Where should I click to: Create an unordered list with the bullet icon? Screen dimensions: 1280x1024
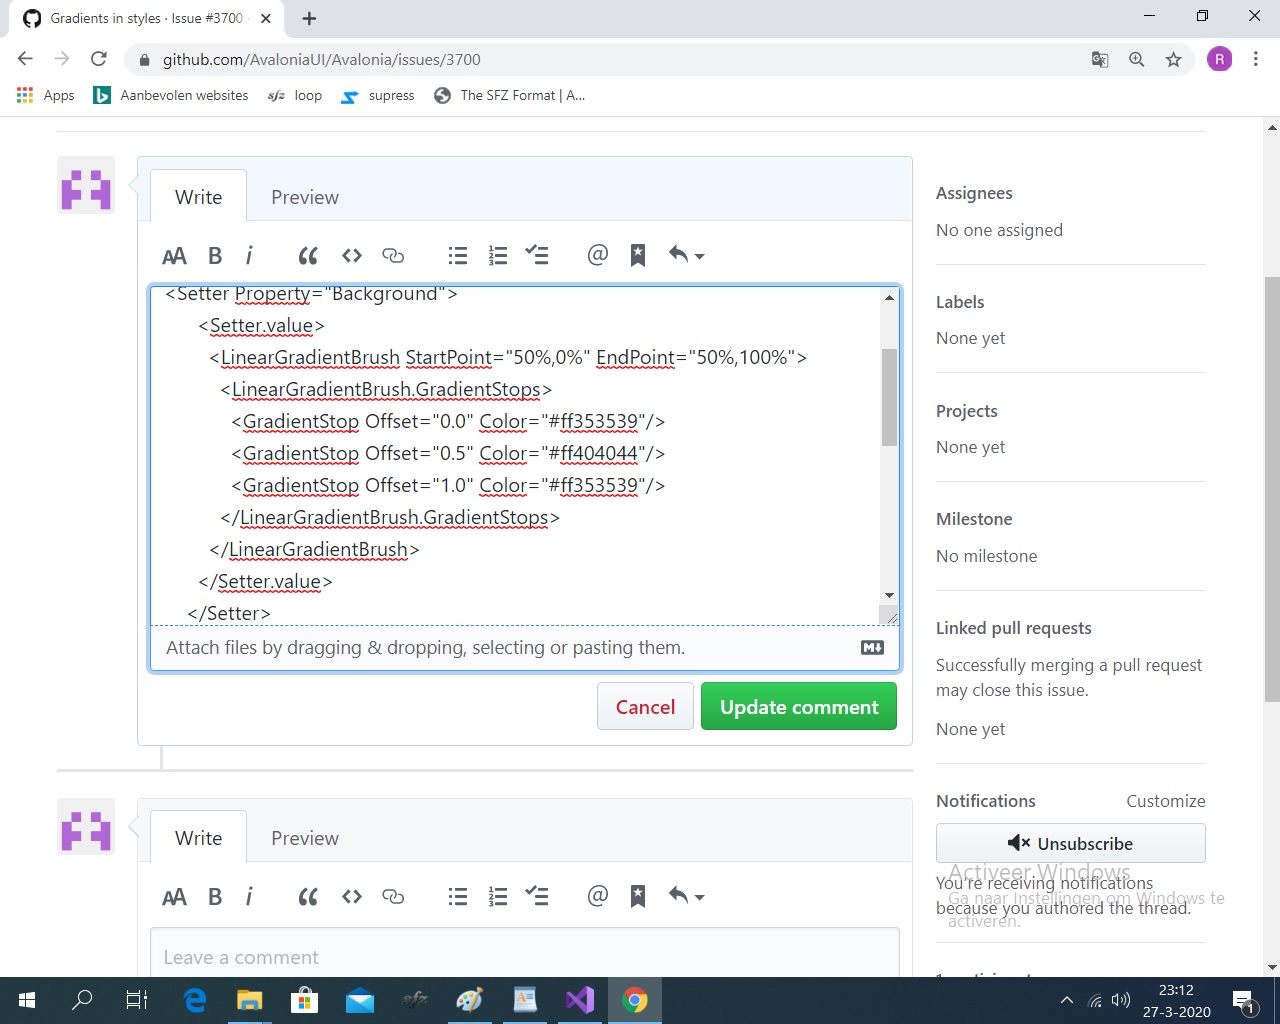457,255
